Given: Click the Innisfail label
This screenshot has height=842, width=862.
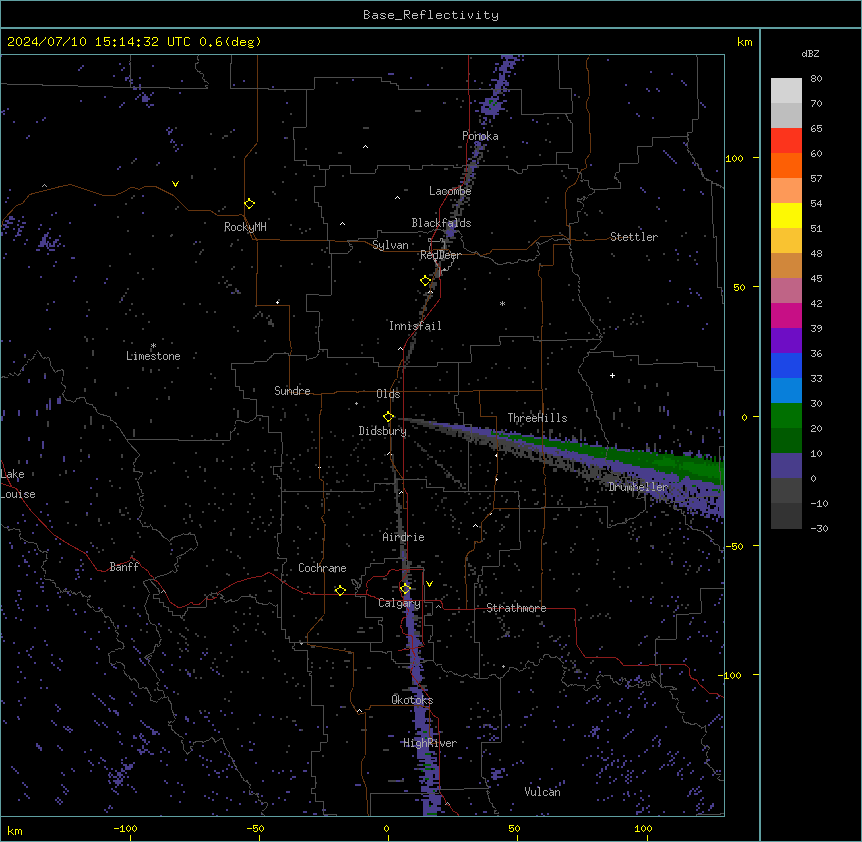Looking at the screenshot, I should coord(415,326).
